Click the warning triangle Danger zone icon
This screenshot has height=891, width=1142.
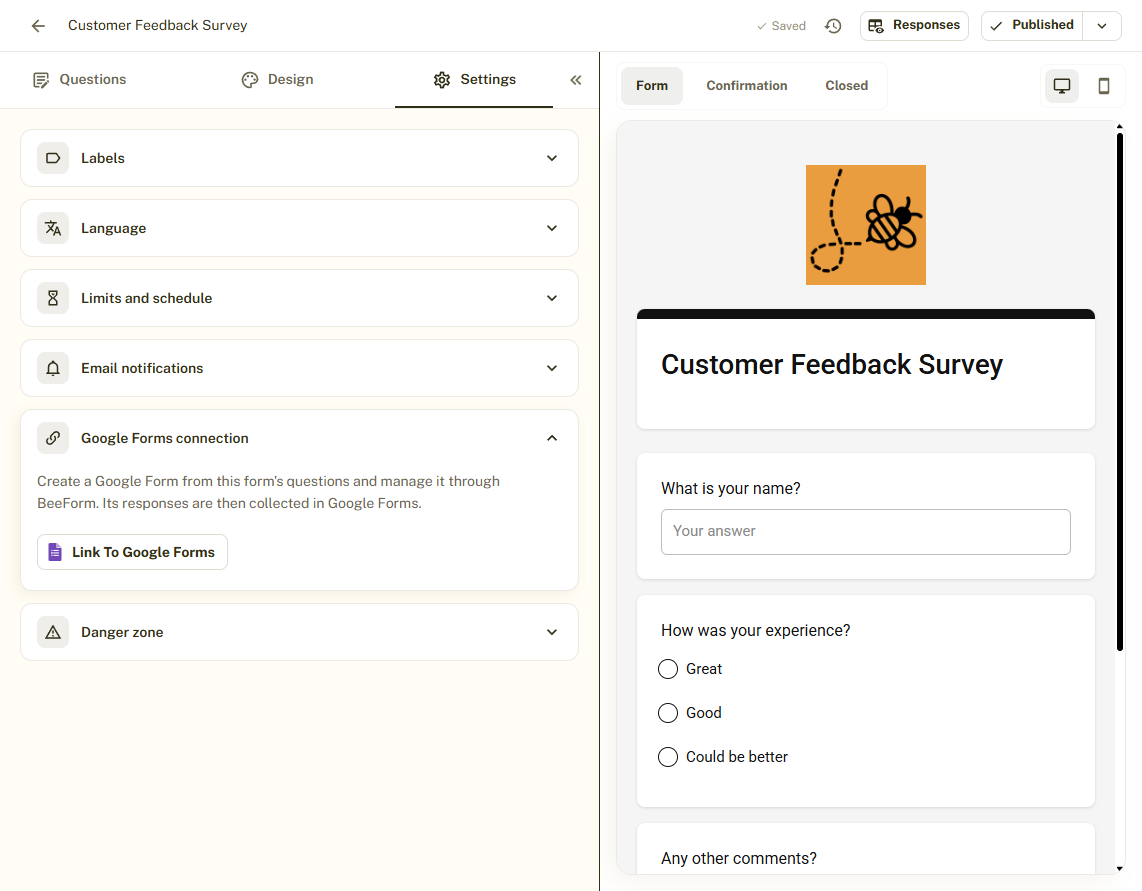click(x=53, y=632)
